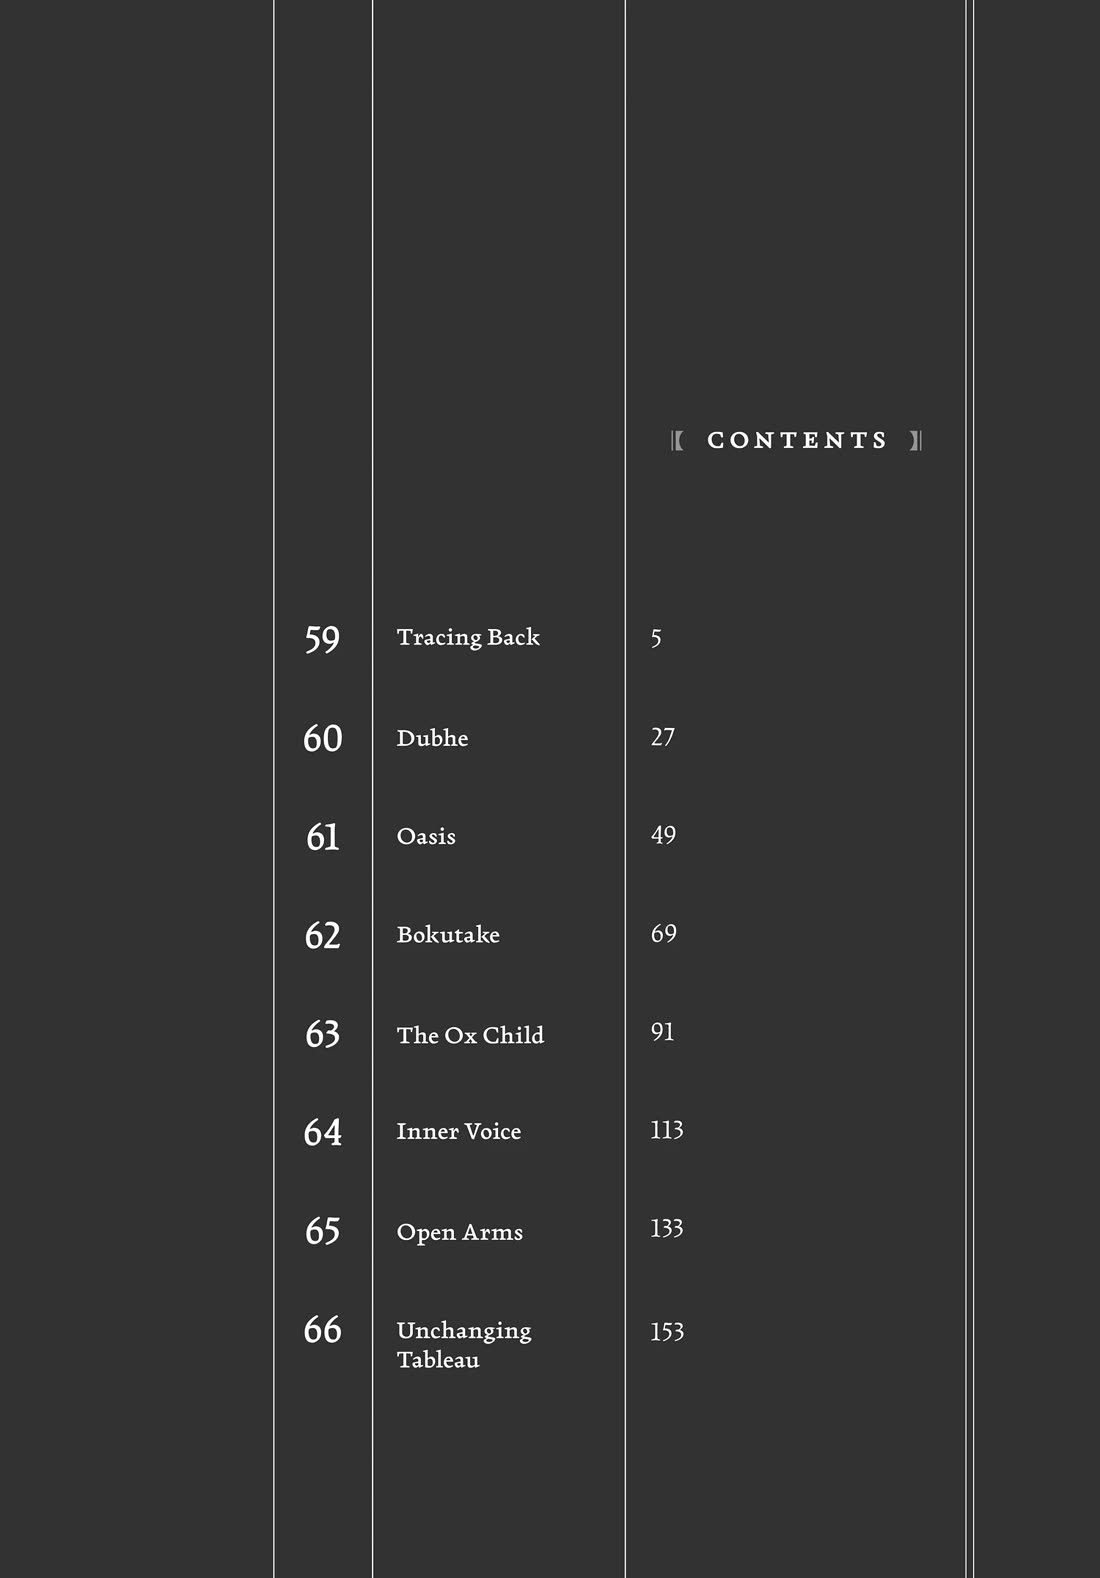
Task: Click chapter number 64
Action: (x=322, y=1132)
